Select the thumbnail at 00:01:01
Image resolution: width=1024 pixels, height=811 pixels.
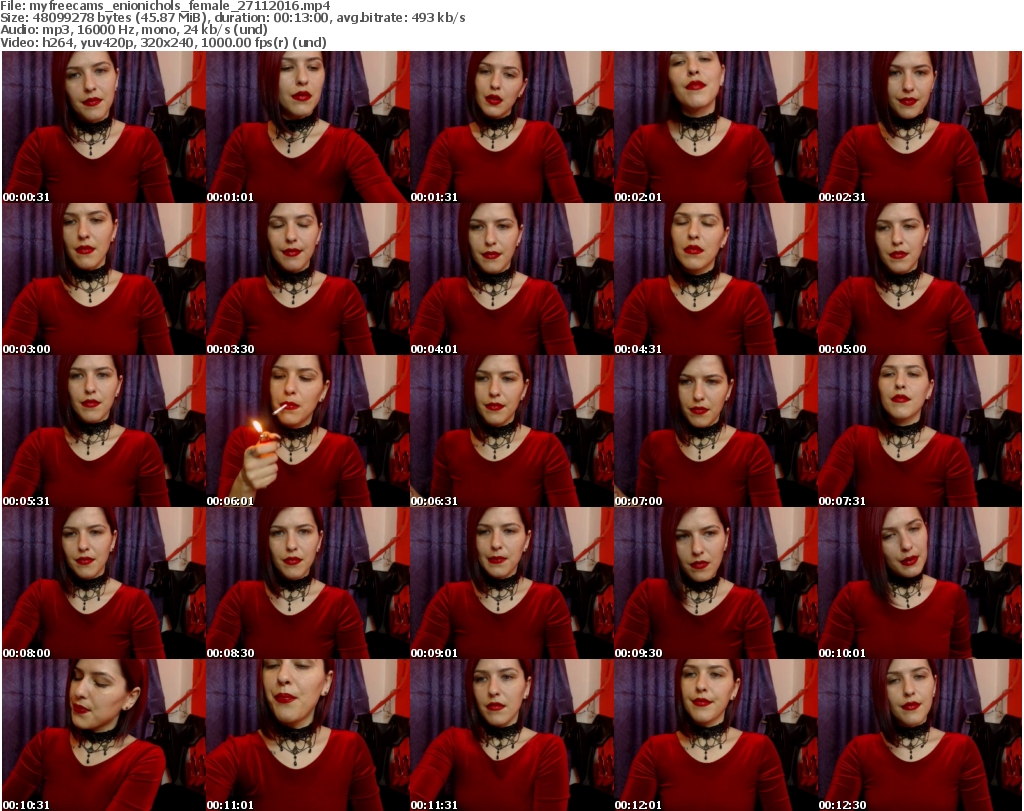(x=308, y=127)
